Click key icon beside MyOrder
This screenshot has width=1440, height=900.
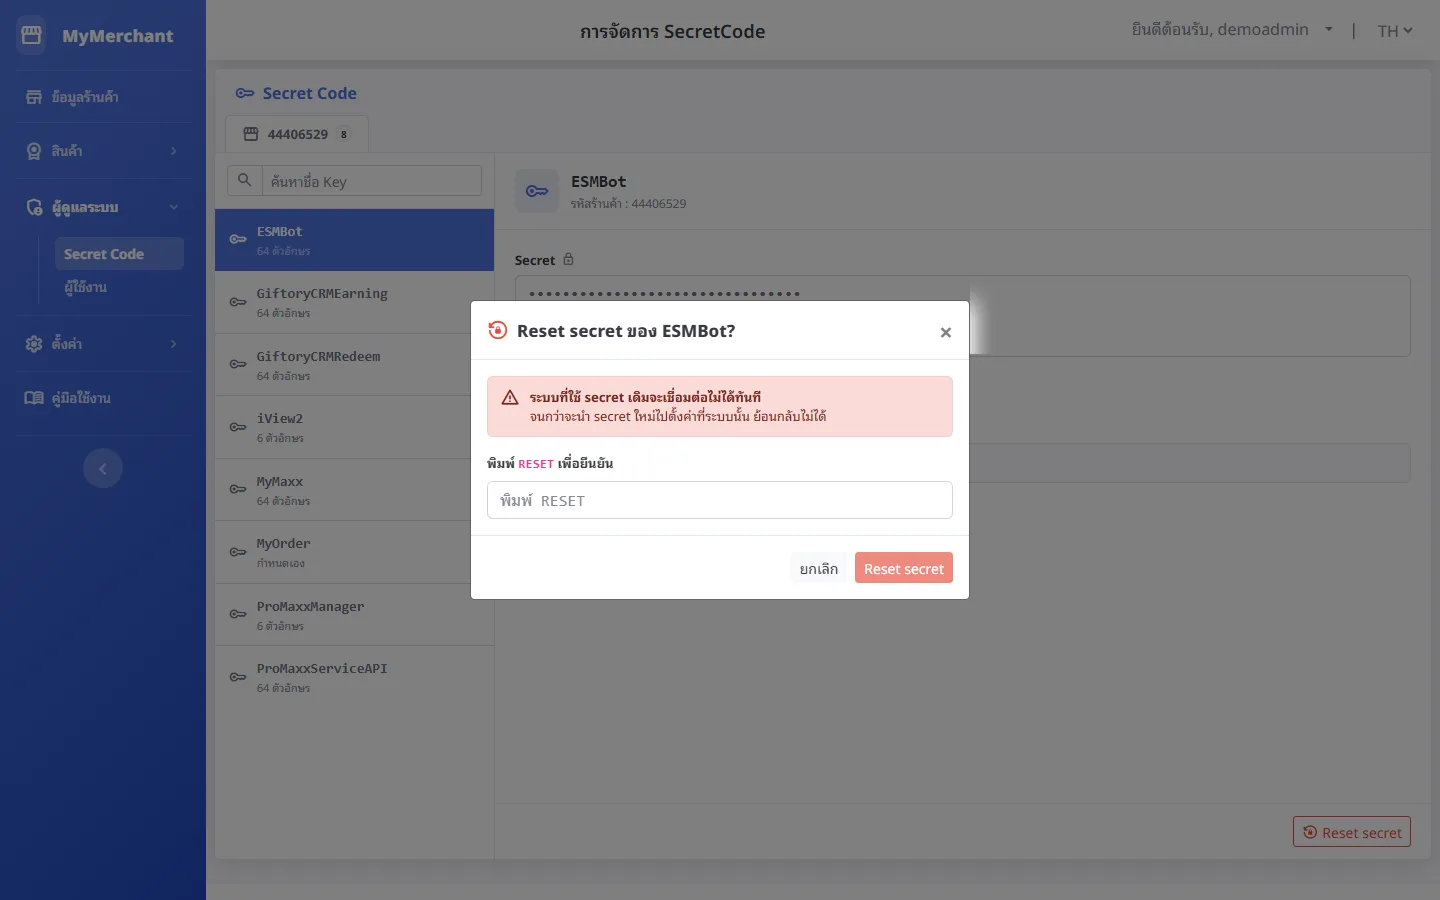pyautogui.click(x=238, y=552)
